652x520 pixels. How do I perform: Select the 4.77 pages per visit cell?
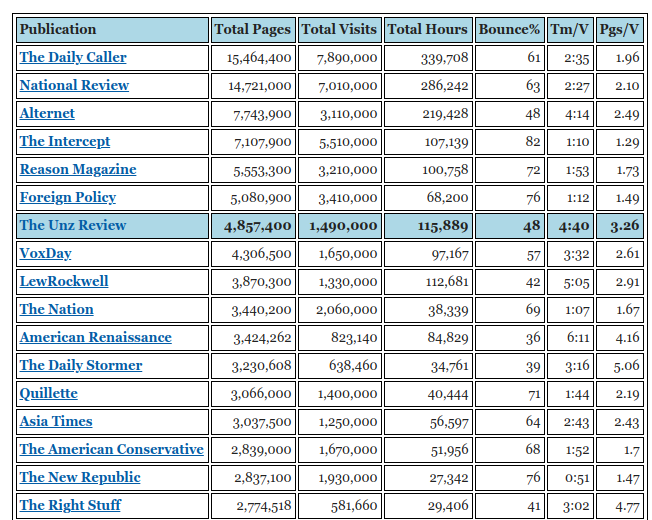[x=620, y=505]
